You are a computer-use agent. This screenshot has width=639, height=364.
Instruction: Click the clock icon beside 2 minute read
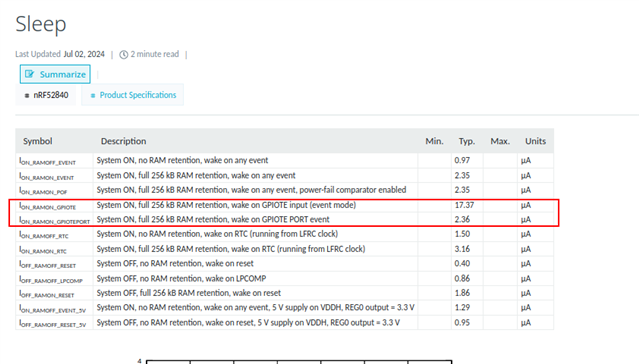coord(123,55)
